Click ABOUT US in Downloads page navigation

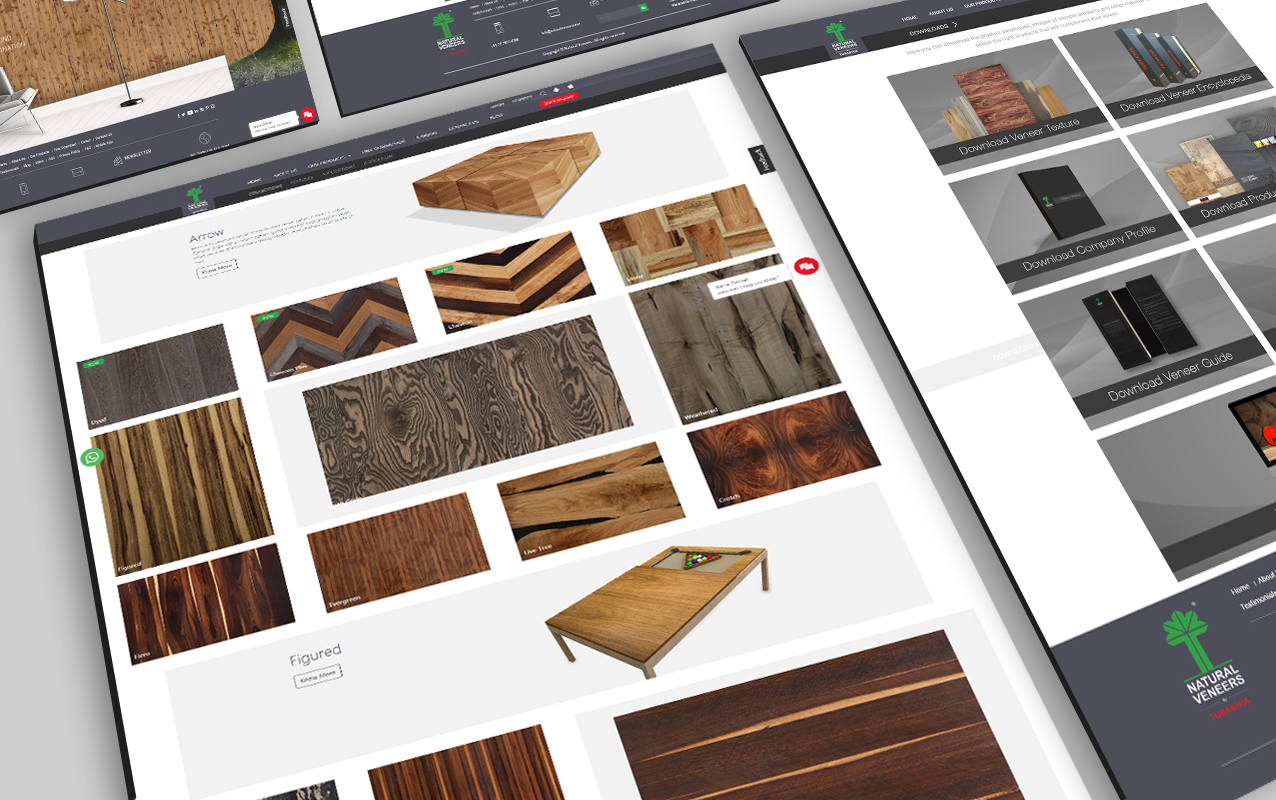coord(940,13)
